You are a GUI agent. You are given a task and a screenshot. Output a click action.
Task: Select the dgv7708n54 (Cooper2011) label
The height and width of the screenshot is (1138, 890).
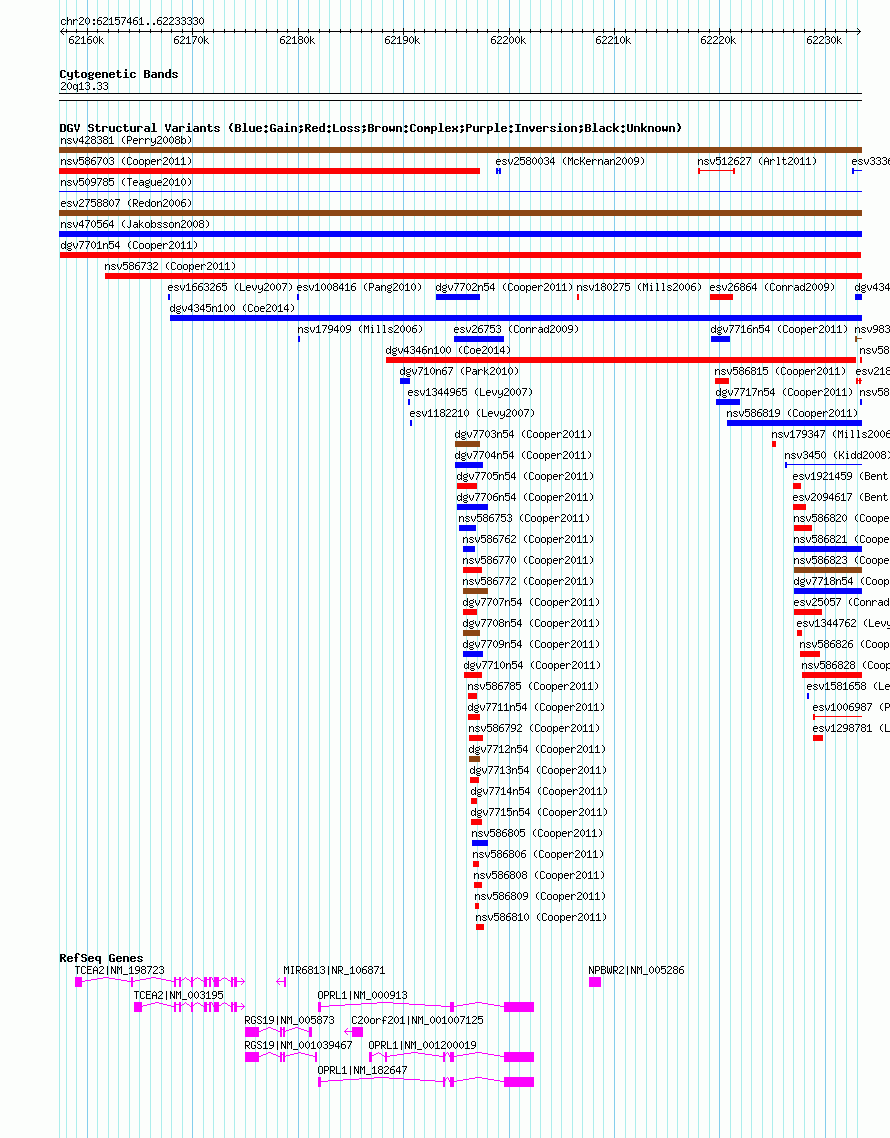(531, 624)
